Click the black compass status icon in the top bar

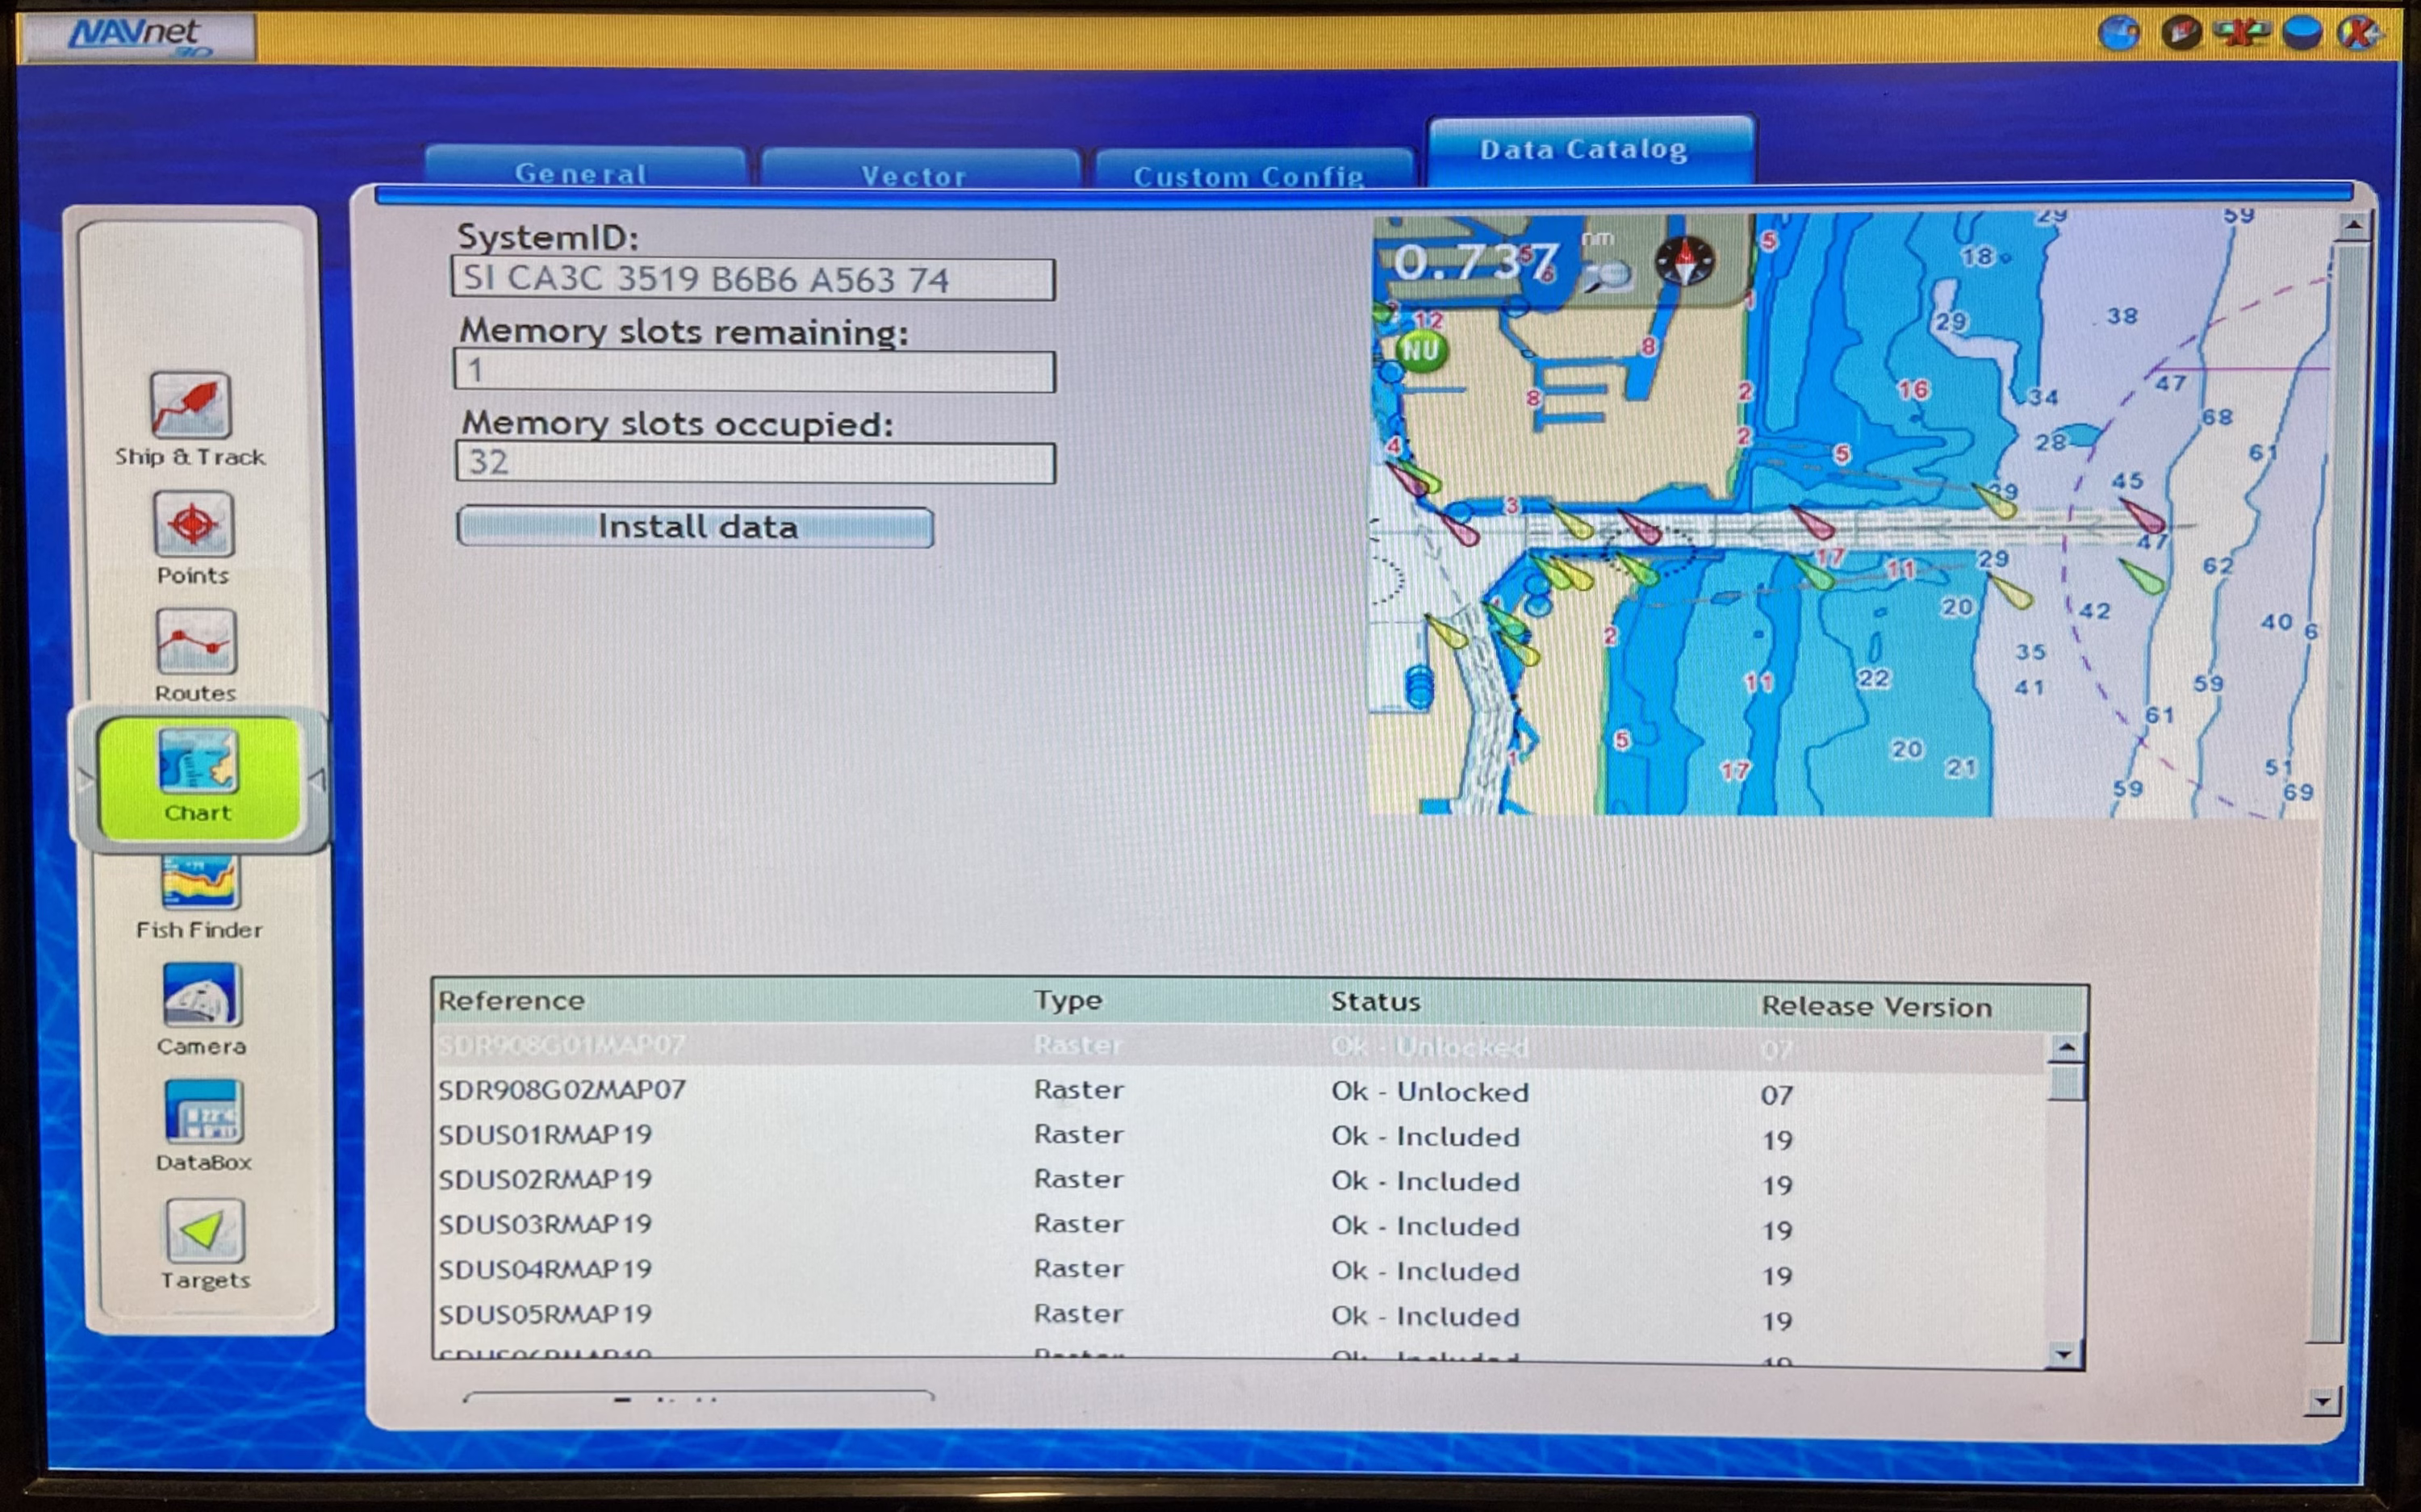click(2180, 33)
